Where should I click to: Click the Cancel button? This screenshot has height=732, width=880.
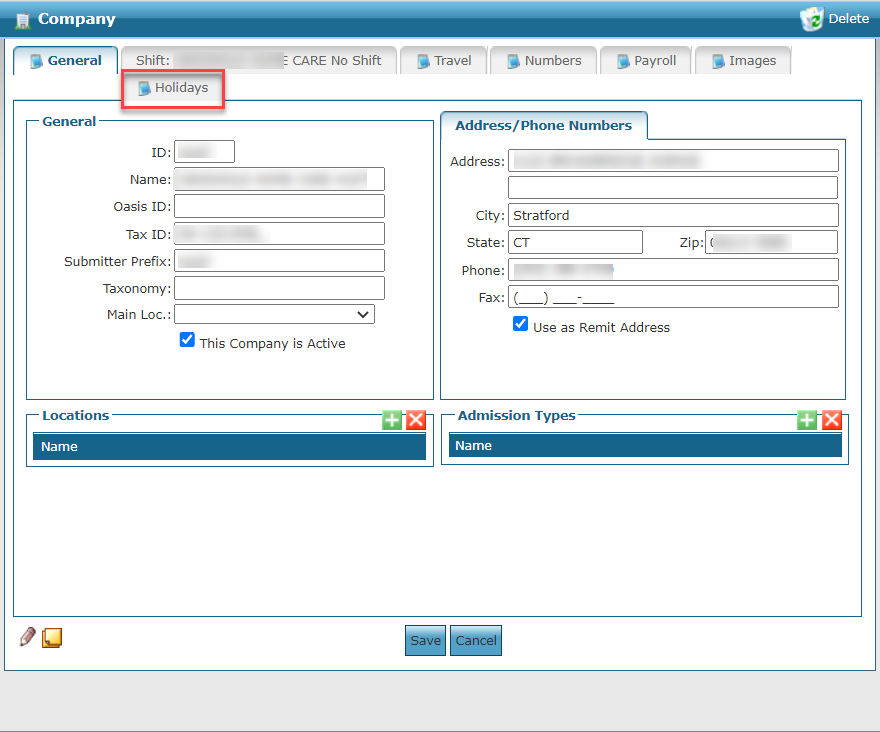pyautogui.click(x=476, y=641)
